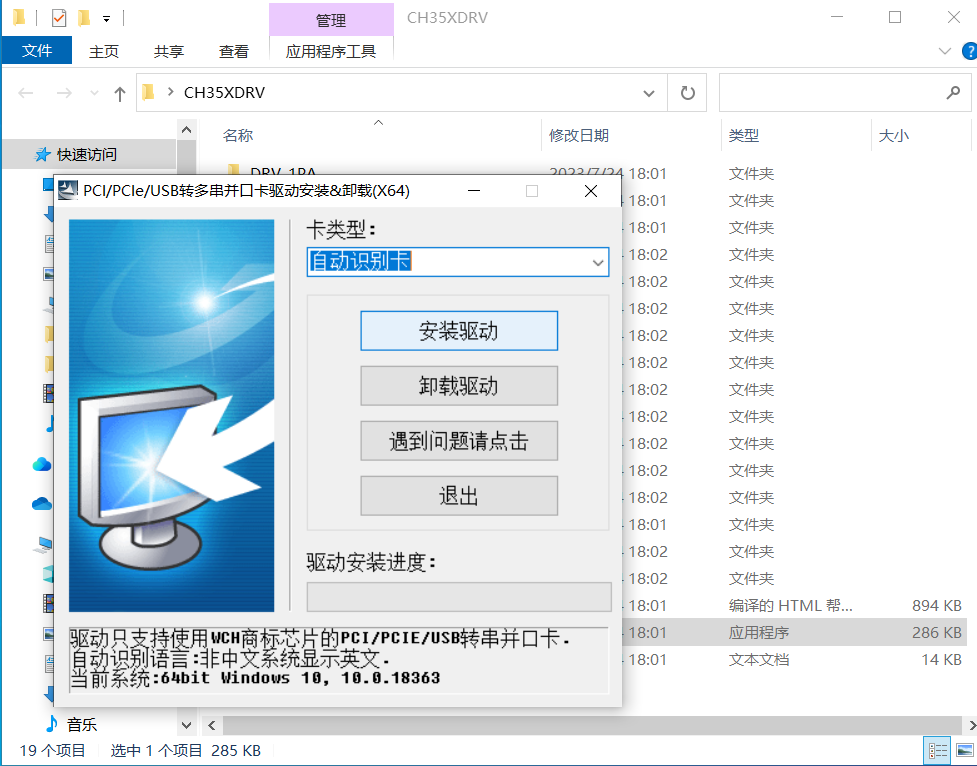977x766 pixels.
Task: Click the folder icon in Explorer's title bar
Action: pyautogui.click(x=19, y=17)
